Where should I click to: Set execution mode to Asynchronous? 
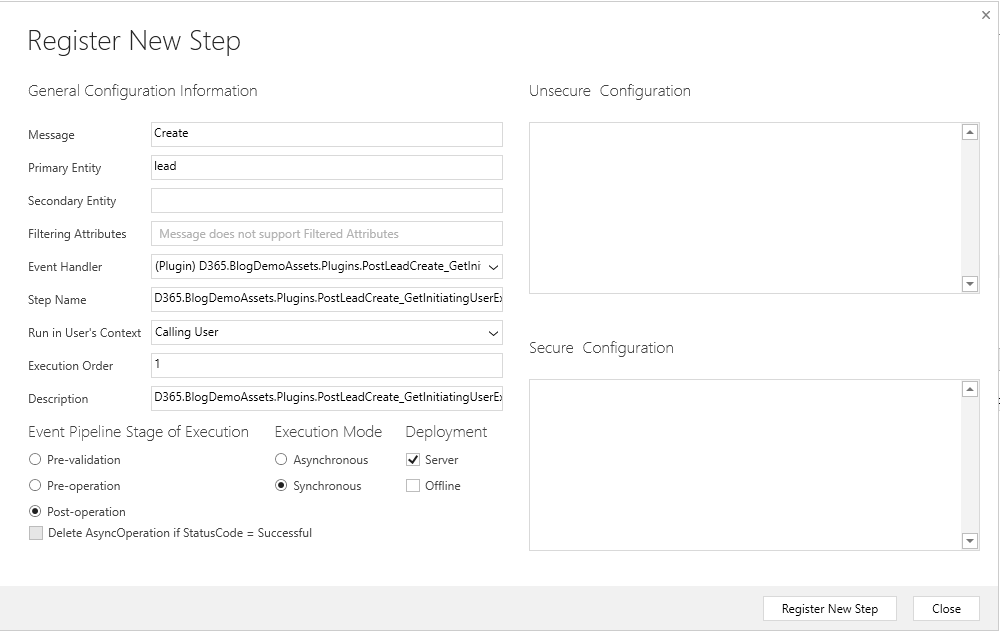tap(282, 460)
